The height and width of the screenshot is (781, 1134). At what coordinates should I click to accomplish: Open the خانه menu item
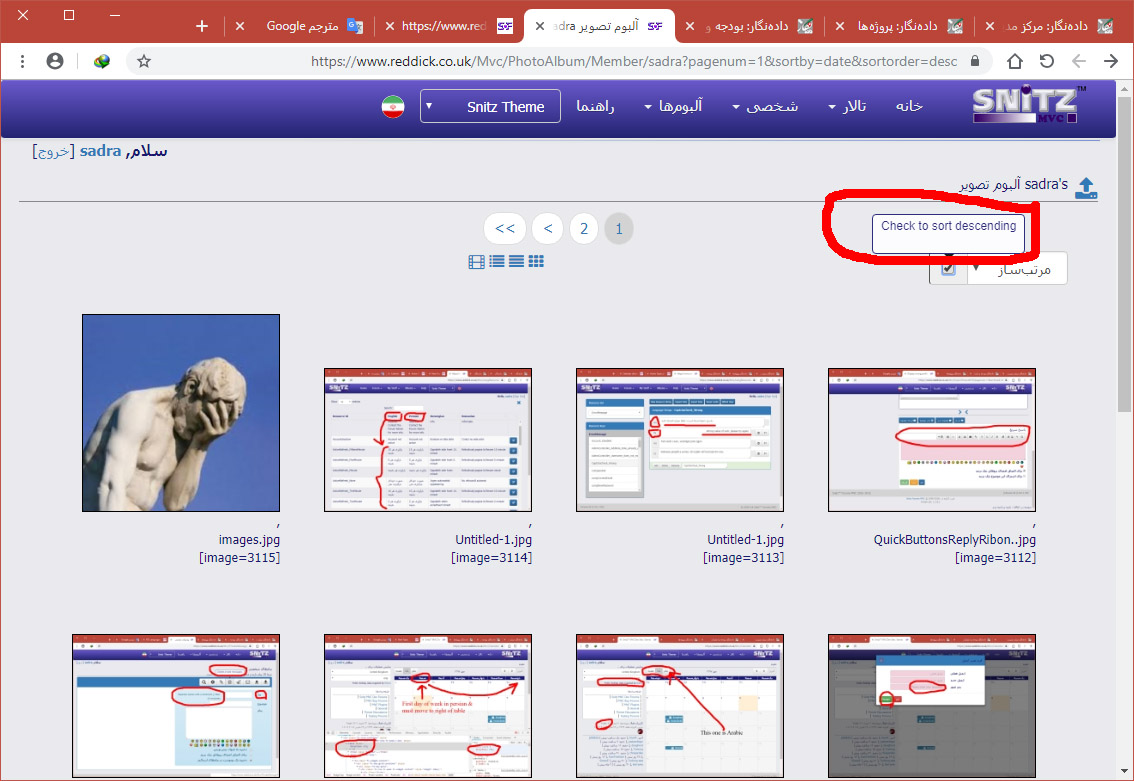(909, 107)
